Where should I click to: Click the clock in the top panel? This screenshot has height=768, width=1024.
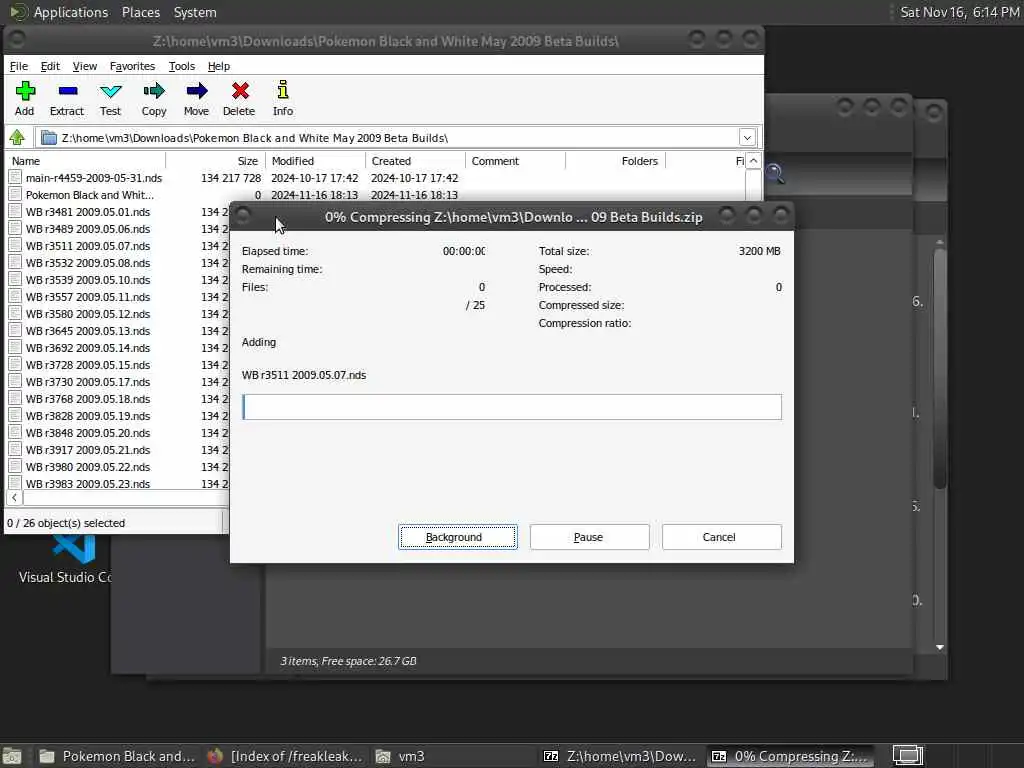coord(959,12)
